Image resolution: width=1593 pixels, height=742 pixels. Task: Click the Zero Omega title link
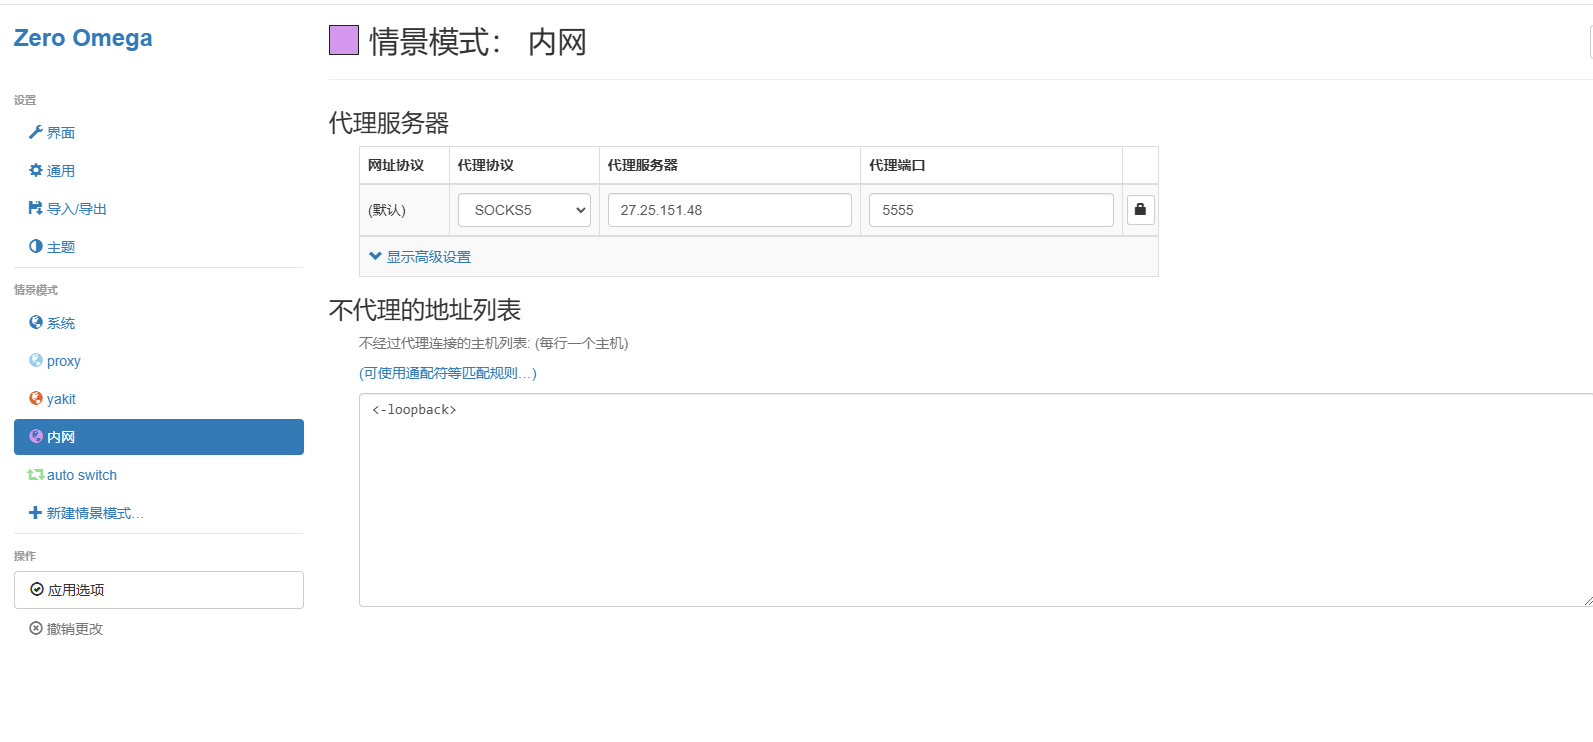tap(83, 38)
